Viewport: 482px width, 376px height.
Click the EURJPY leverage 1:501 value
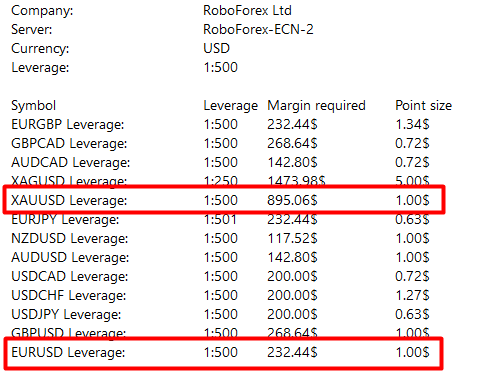click(220, 220)
